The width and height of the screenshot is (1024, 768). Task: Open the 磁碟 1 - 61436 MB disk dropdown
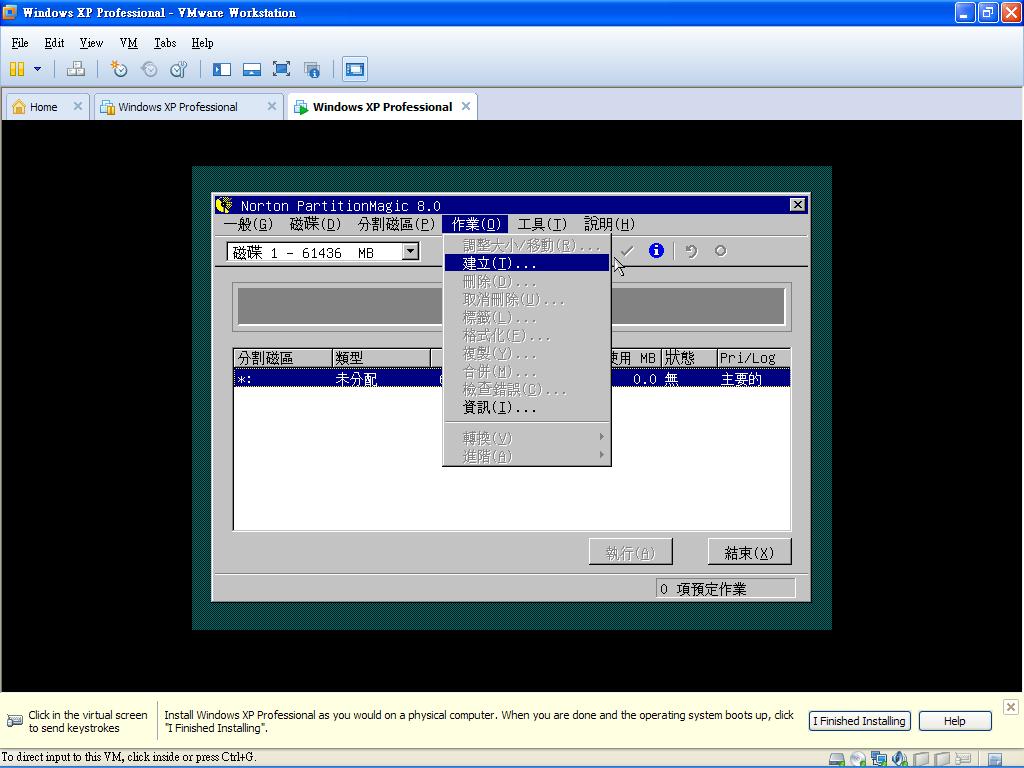pos(411,251)
